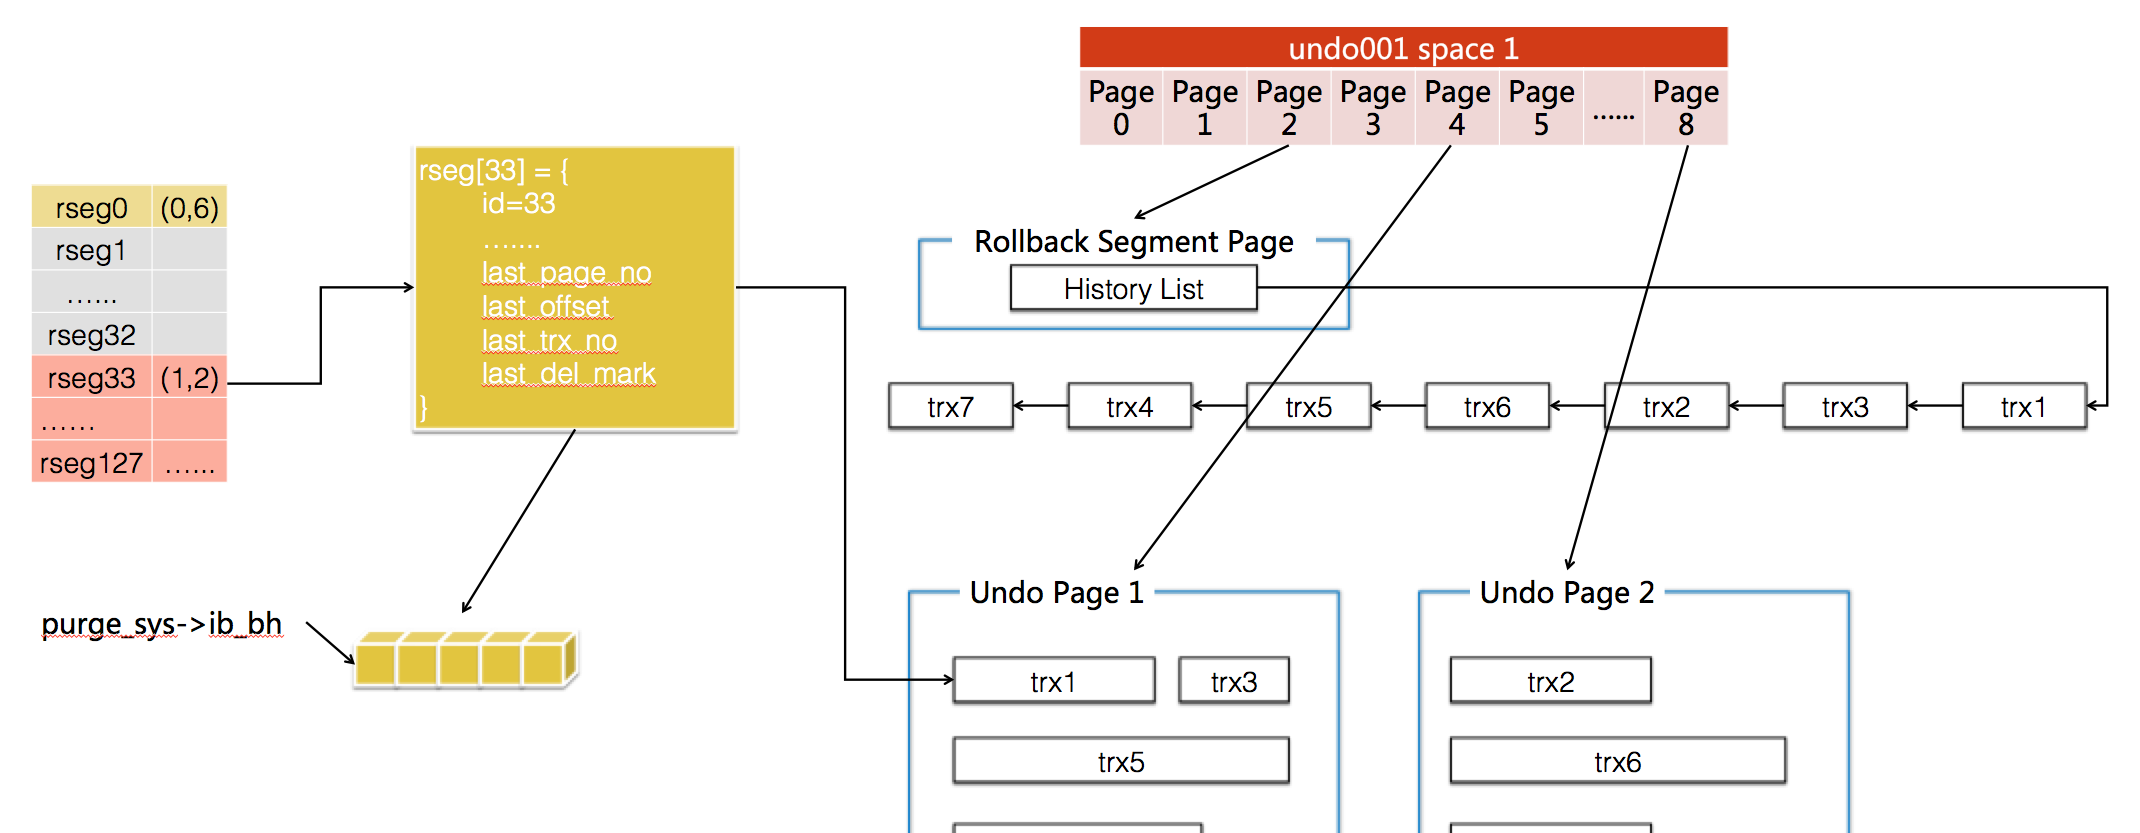Viewport: 2140px width, 833px height.
Task: Click trx3 box inside Undo Page 1
Action: tap(1234, 681)
